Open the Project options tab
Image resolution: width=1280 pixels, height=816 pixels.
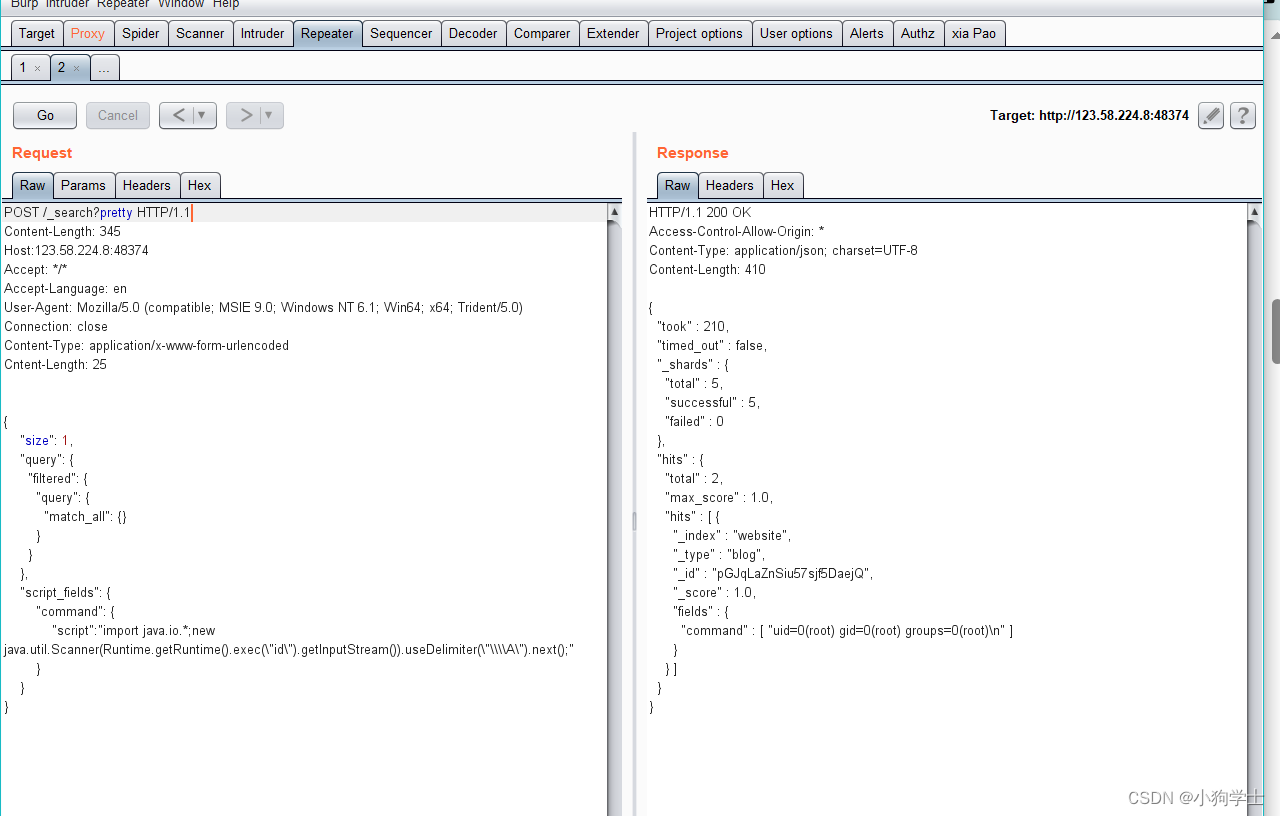[x=699, y=33]
